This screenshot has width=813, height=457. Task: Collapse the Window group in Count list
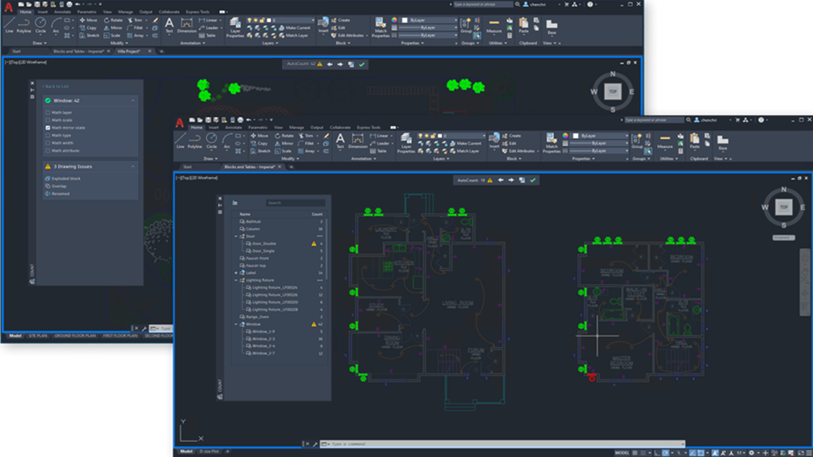pyautogui.click(x=236, y=324)
